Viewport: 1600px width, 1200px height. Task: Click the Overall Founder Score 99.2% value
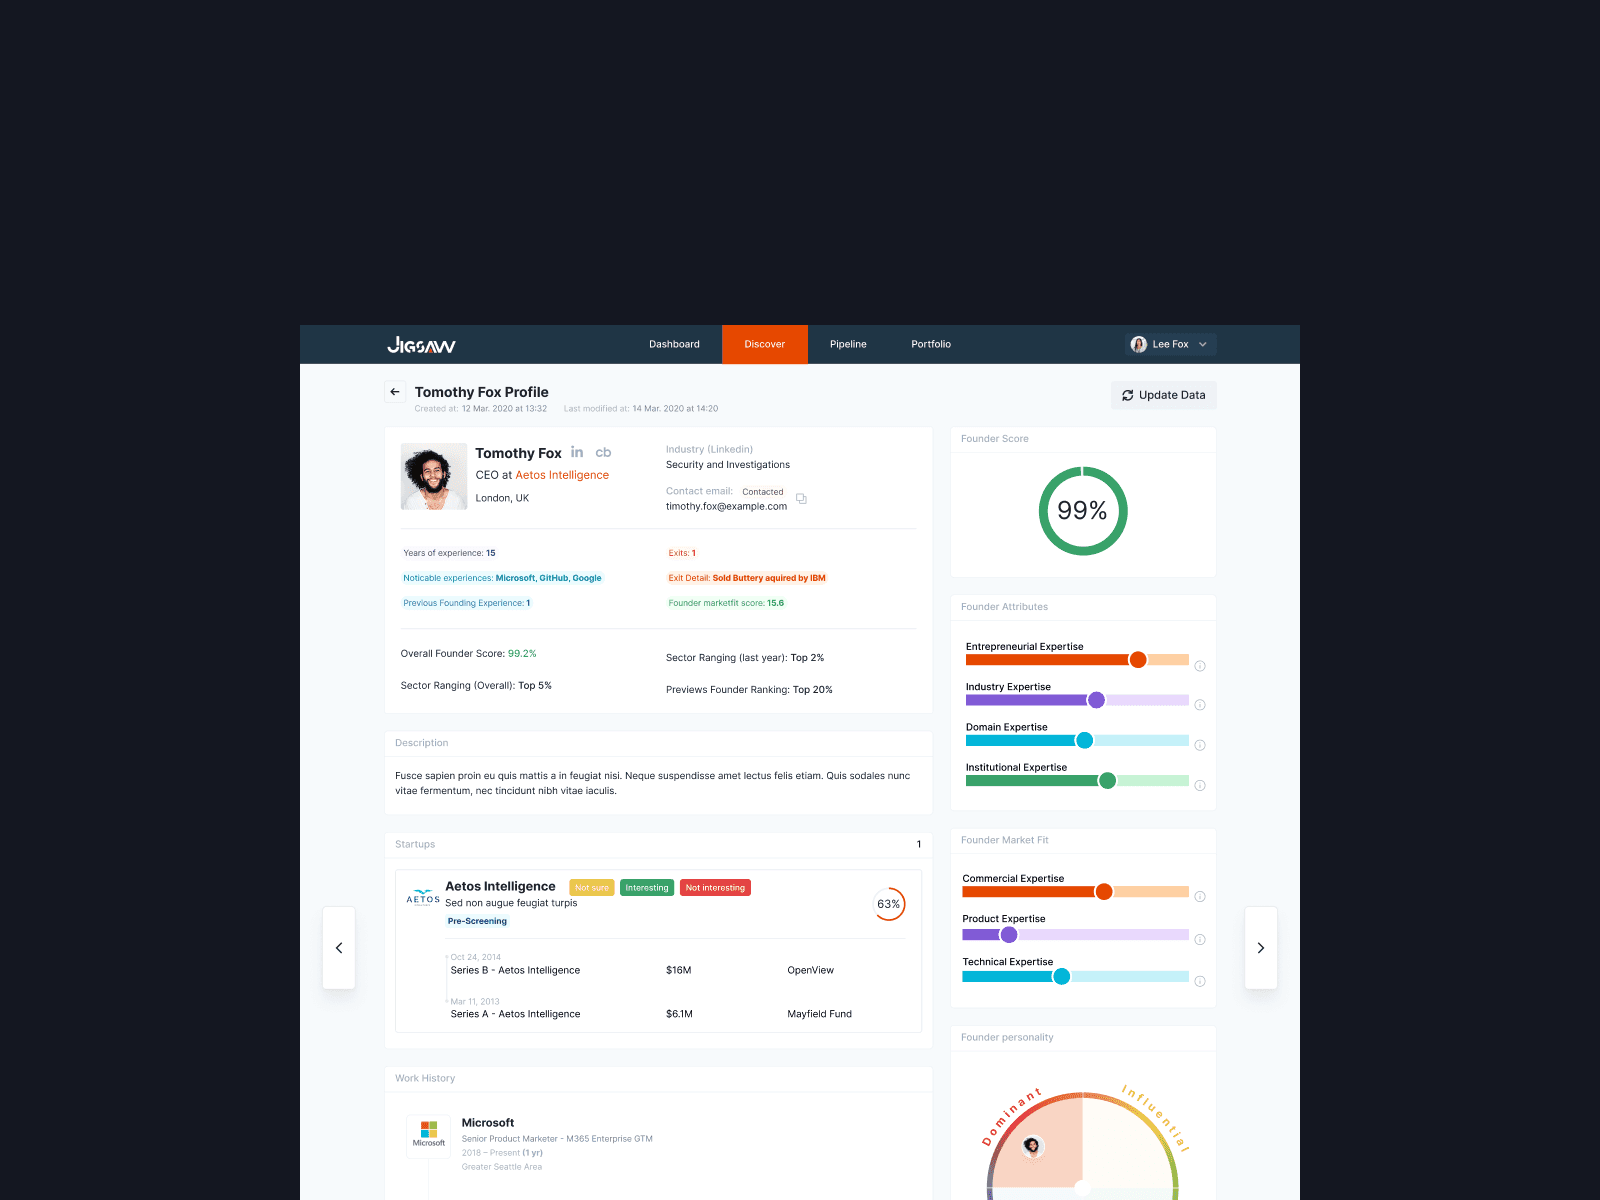tap(522, 654)
